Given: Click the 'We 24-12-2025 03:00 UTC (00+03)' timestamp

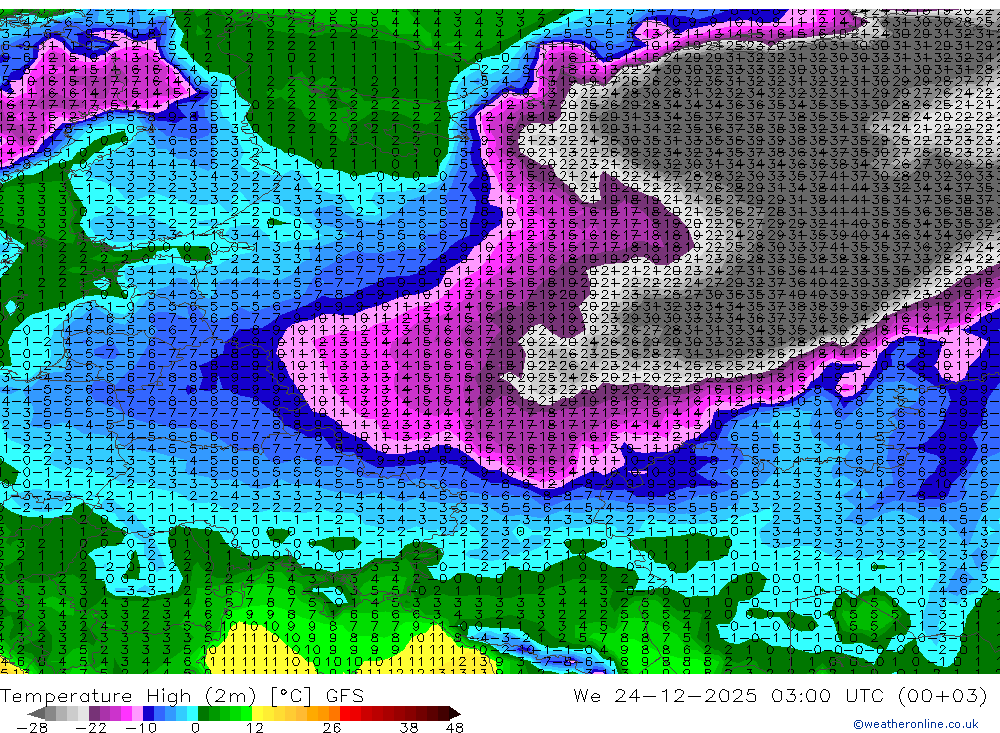Looking at the screenshot, I should pos(780,695).
